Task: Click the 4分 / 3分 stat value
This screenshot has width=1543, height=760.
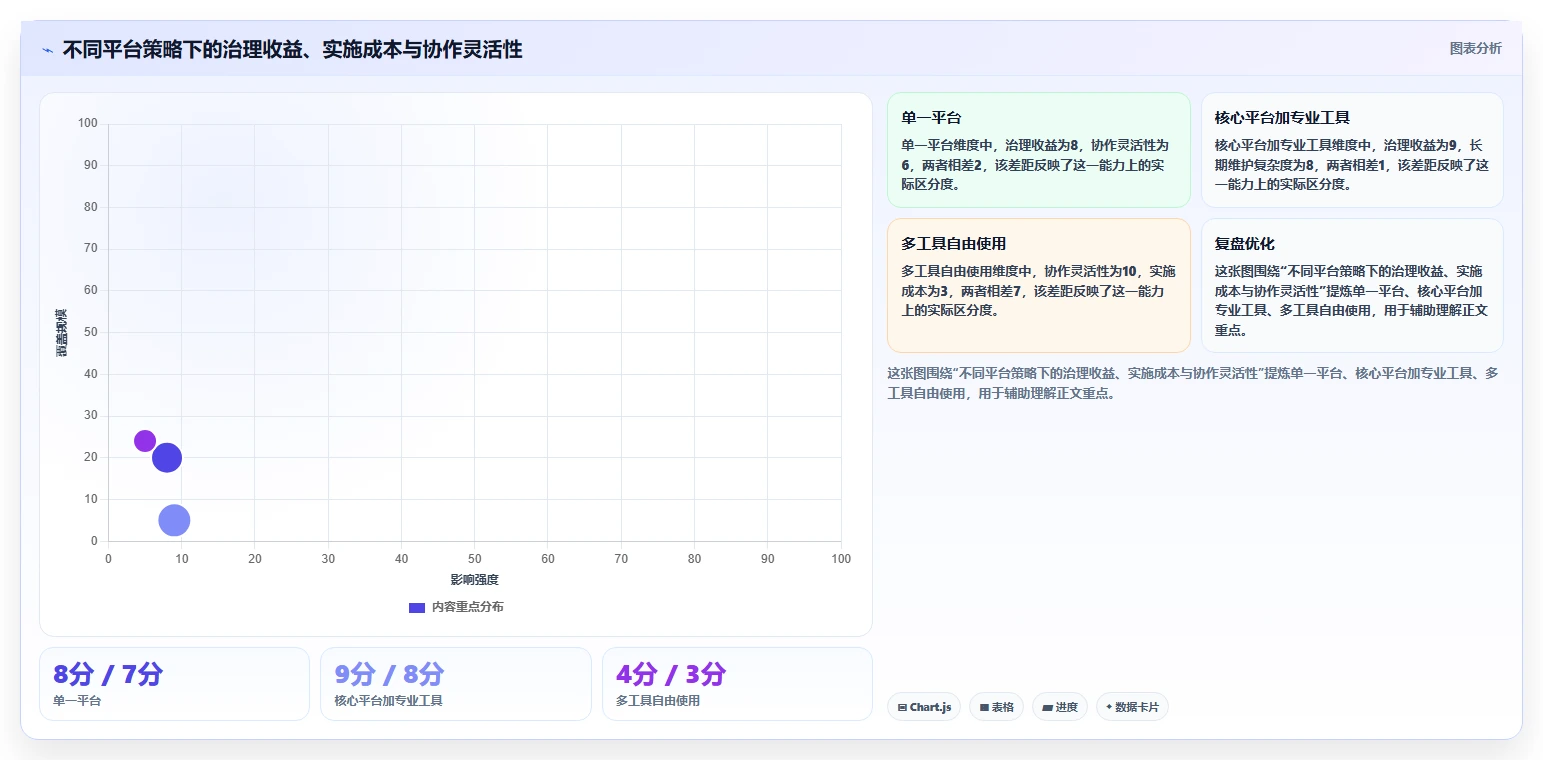Action: click(671, 674)
